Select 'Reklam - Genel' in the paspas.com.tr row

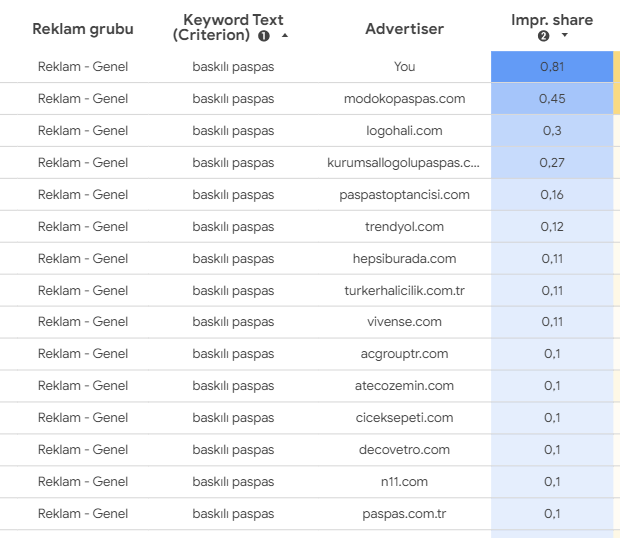83,513
